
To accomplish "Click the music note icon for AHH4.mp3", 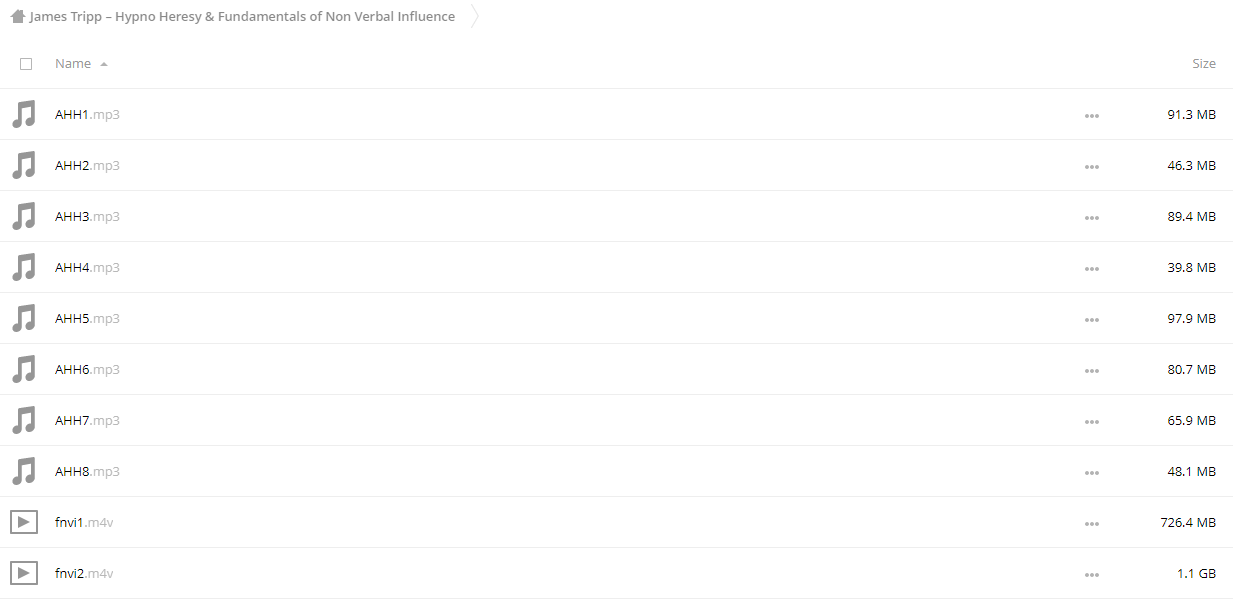I will click(x=24, y=267).
